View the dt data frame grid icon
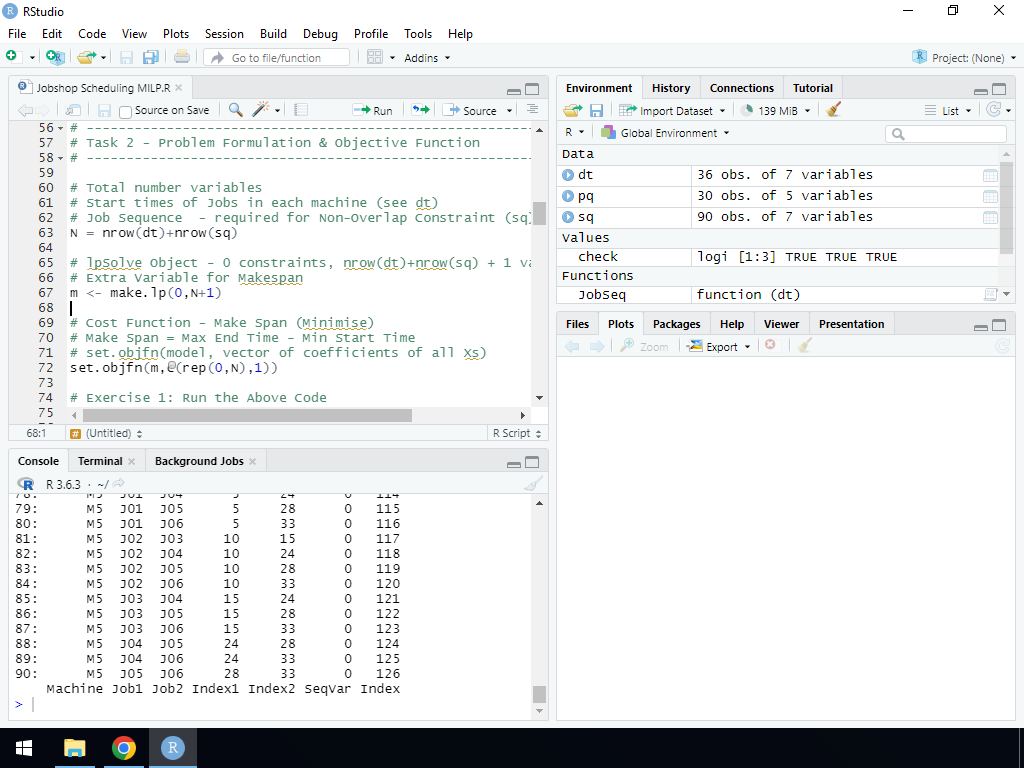The image size is (1024, 768). pos(990,175)
